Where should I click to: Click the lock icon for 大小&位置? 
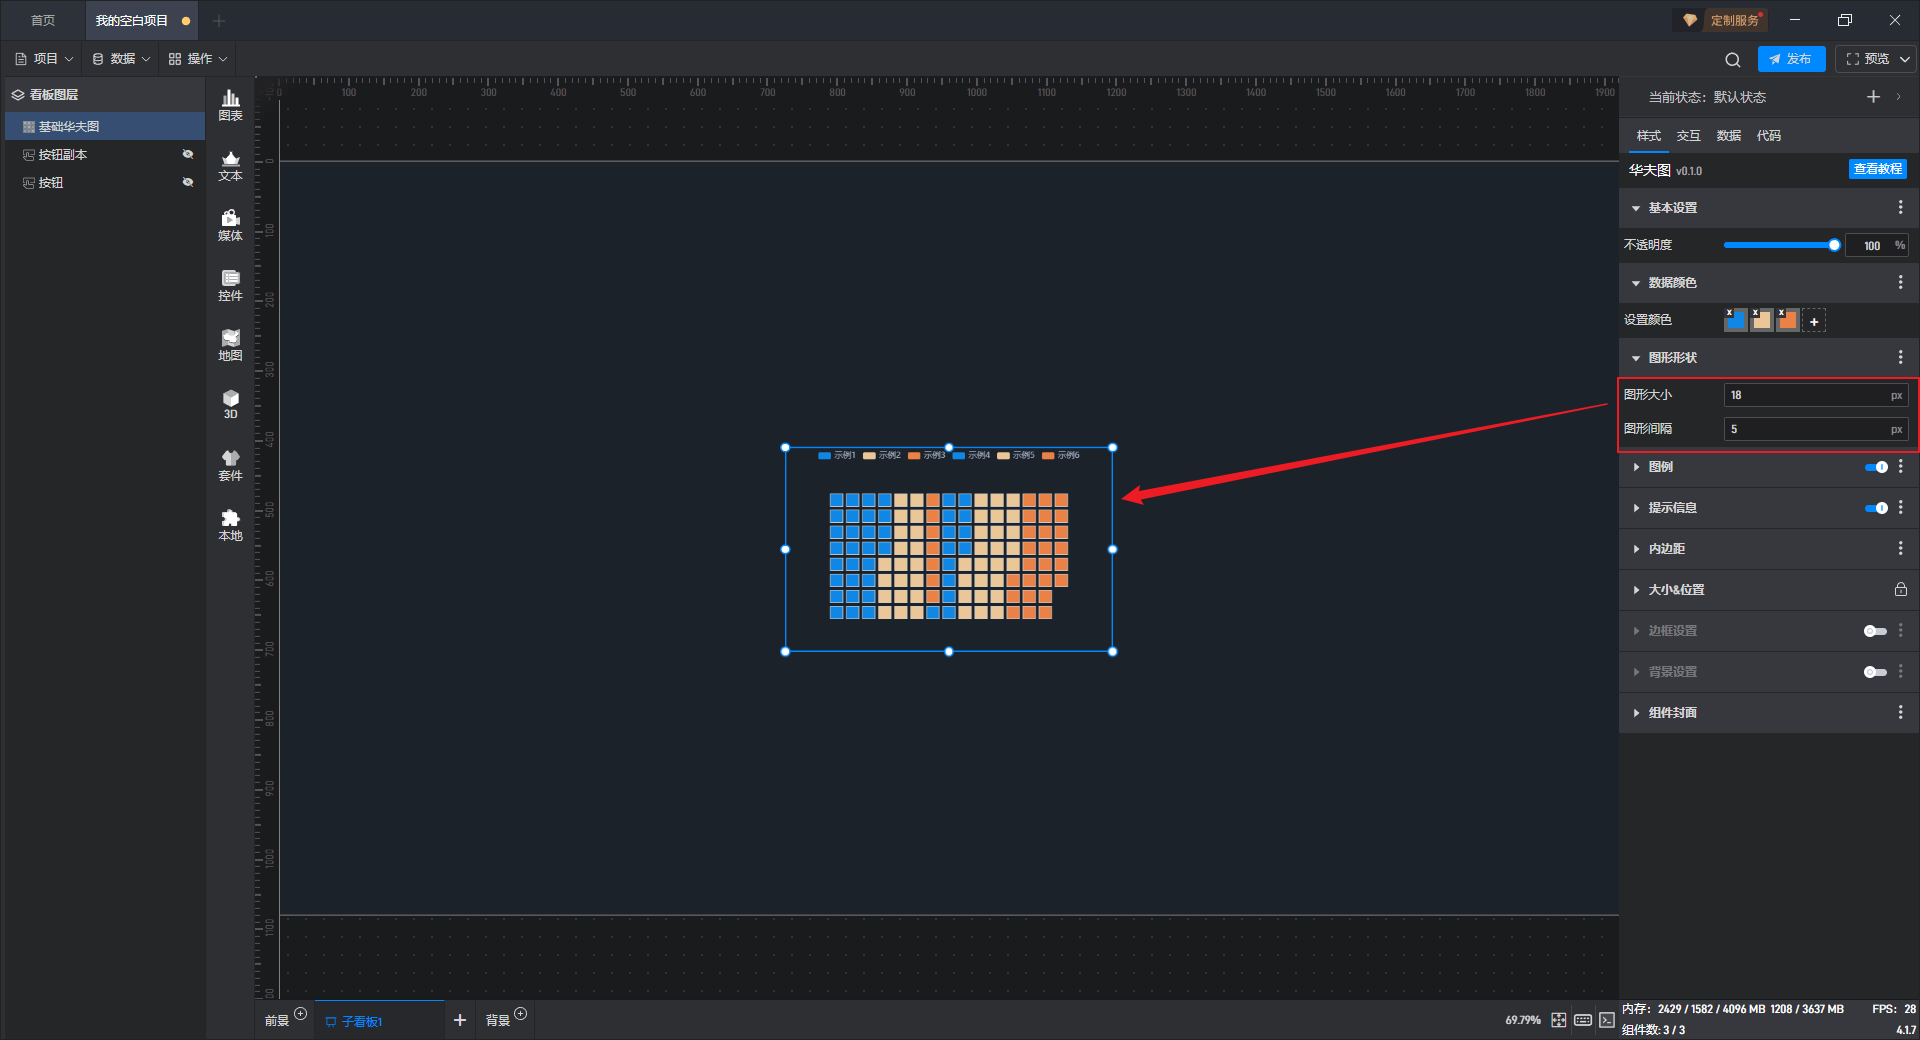coord(1900,590)
